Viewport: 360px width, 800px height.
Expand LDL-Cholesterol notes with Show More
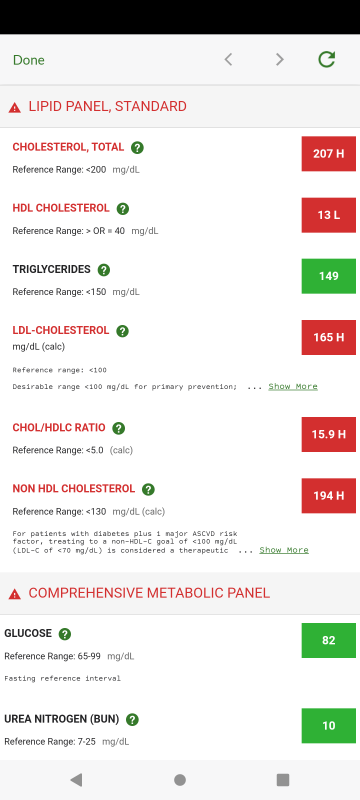293,386
